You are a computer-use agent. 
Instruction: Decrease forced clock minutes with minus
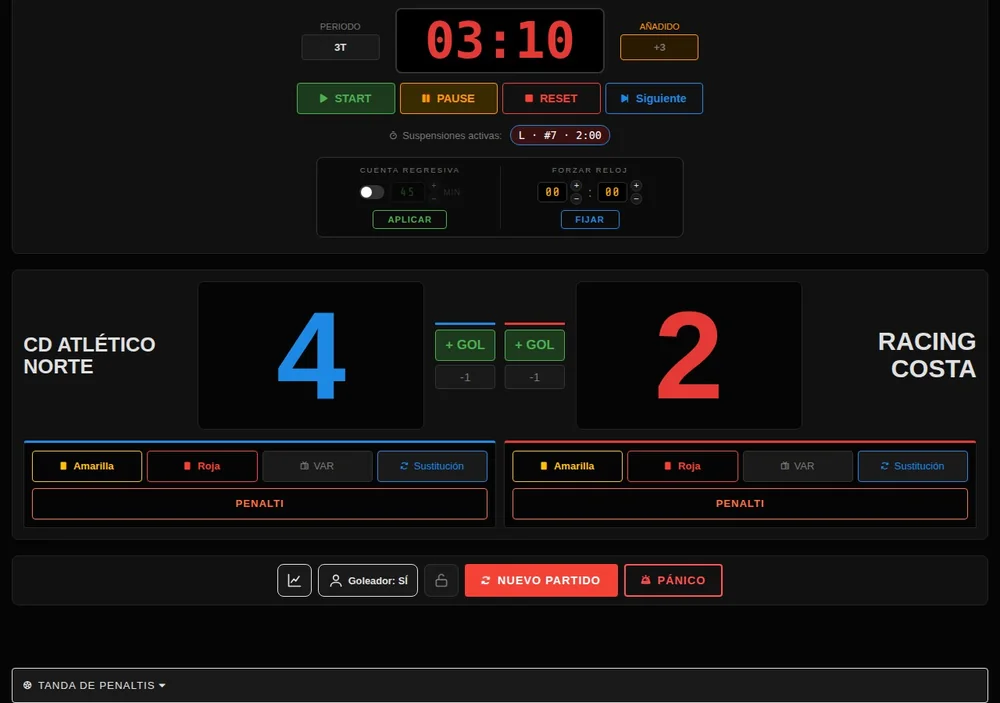point(576,198)
